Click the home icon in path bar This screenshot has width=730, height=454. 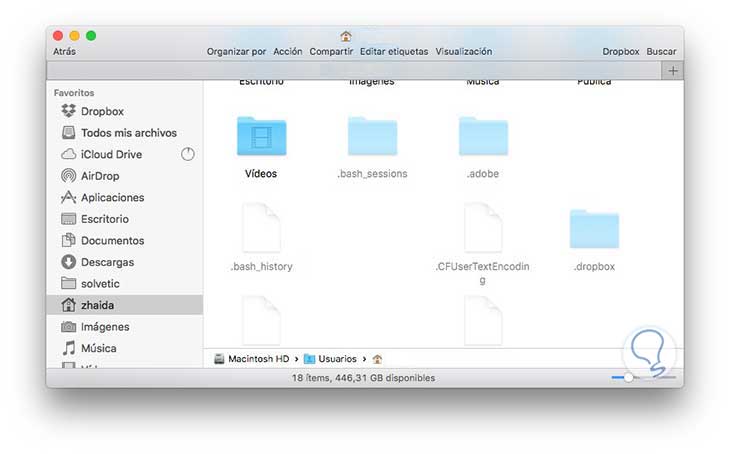(377, 359)
